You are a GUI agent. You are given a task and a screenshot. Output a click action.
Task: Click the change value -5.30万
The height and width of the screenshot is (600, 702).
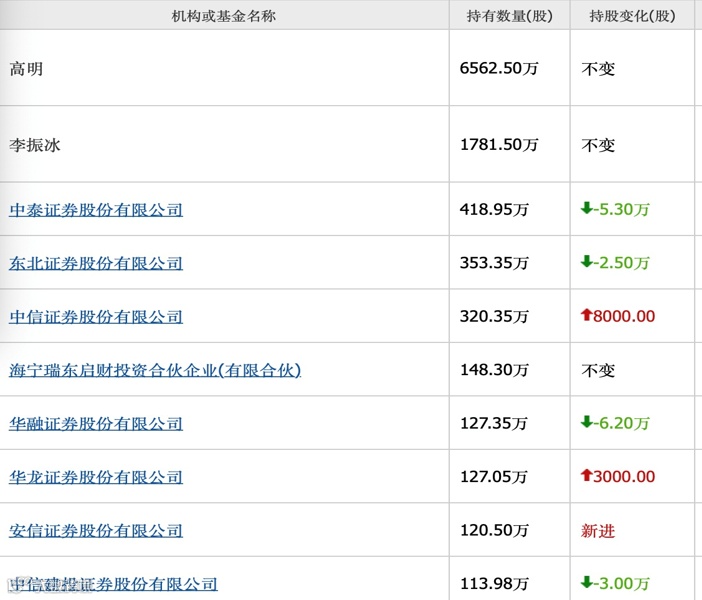(x=622, y=209)
